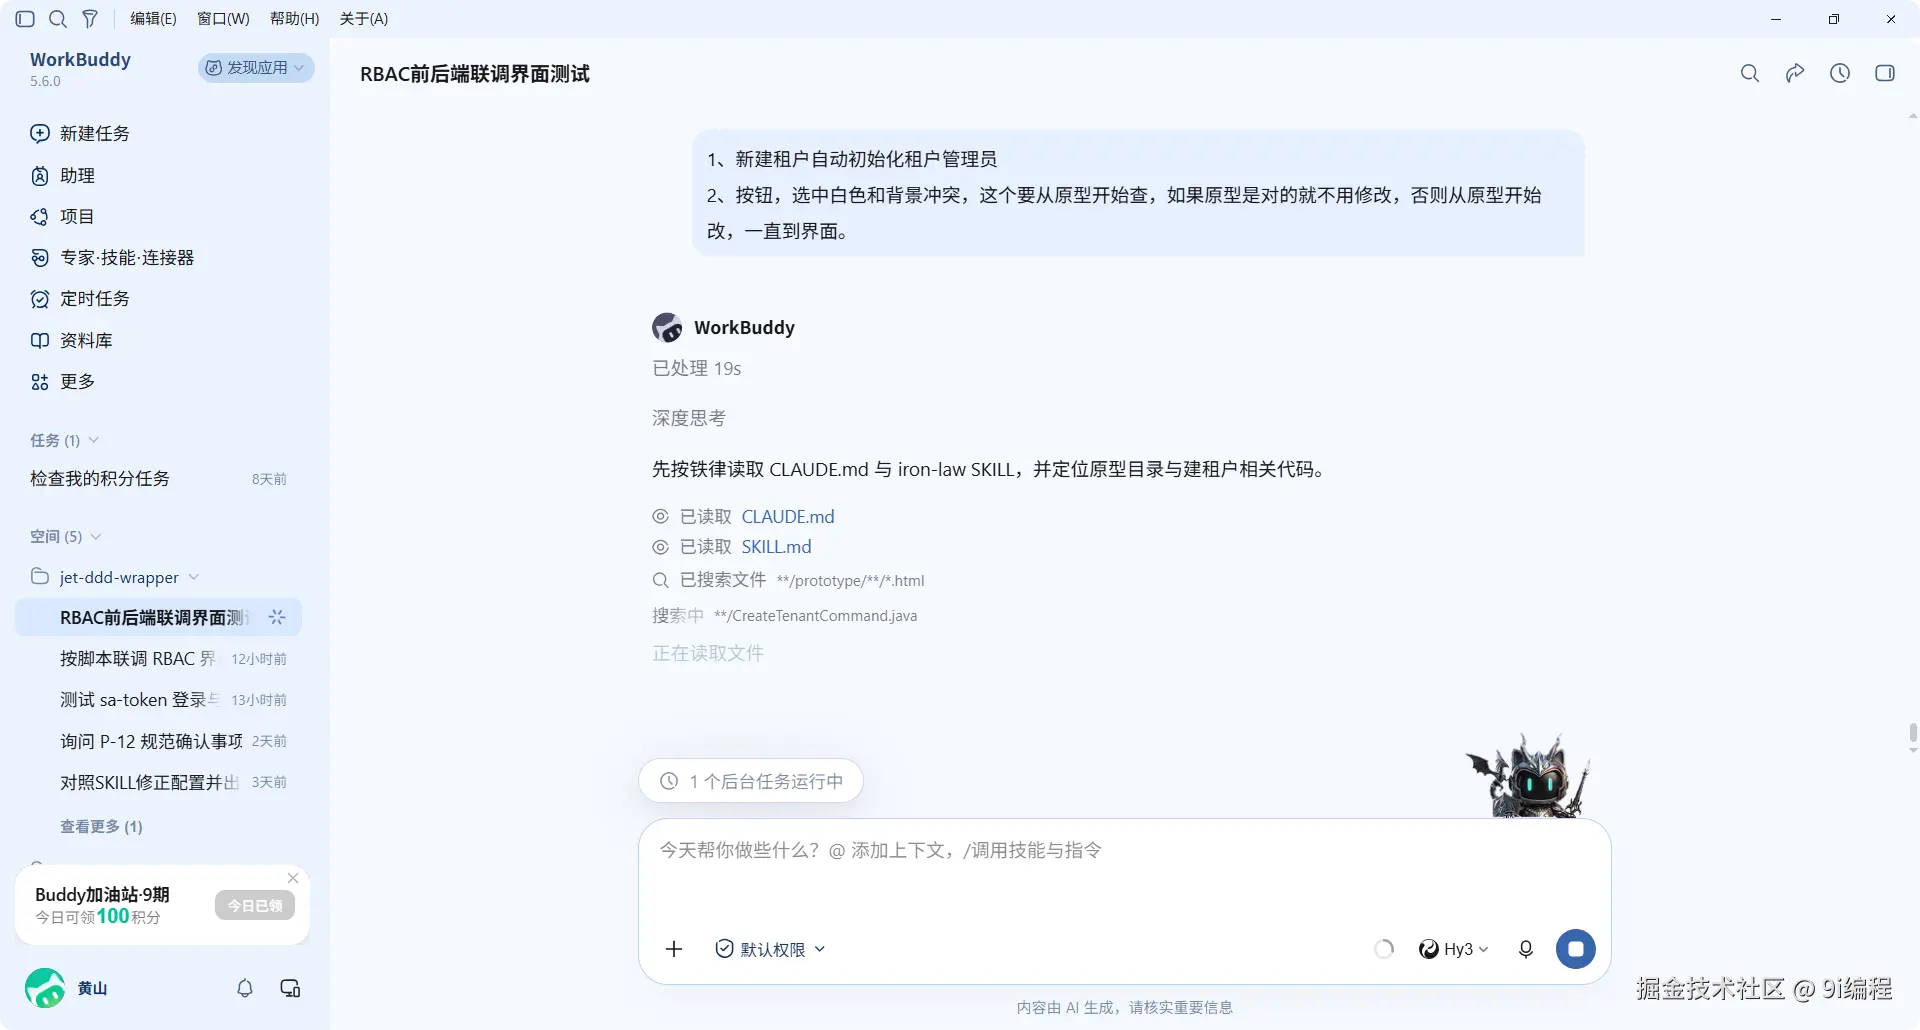
Task: Click the chat feedback icon beside the bell
Action: tap(290, 988)
